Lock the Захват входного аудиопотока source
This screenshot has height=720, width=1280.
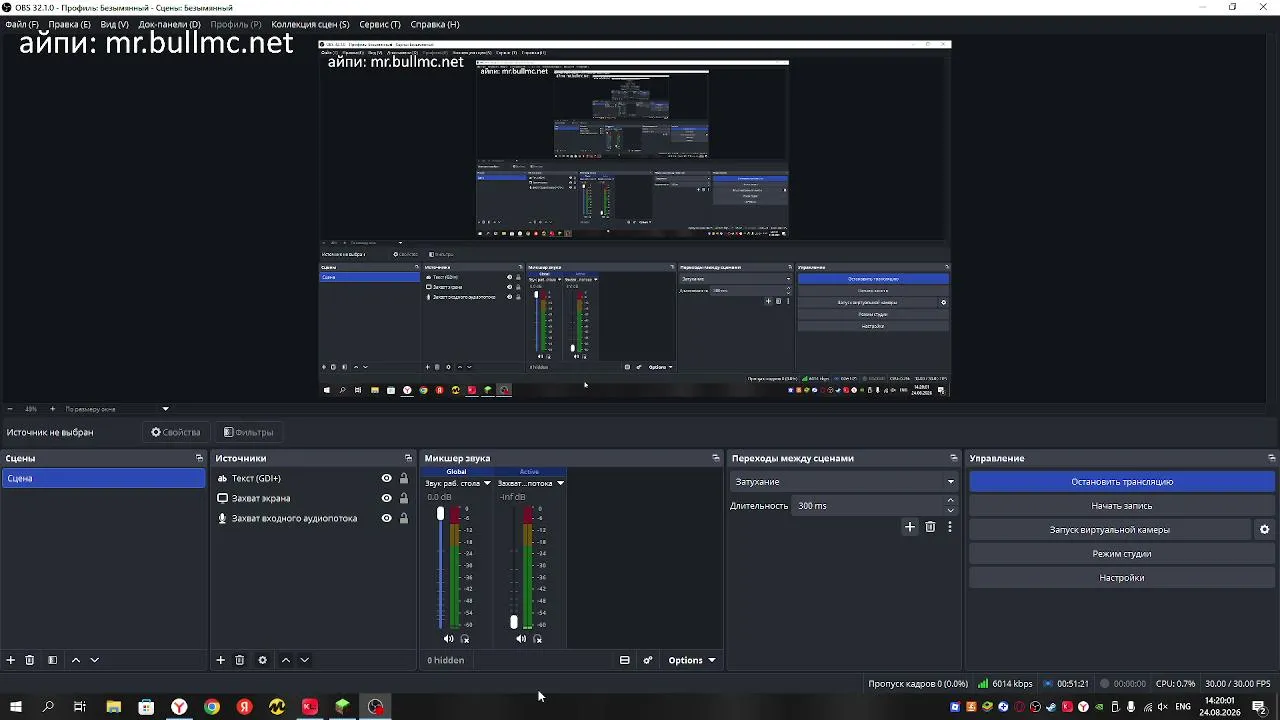[x=404, y=518]
